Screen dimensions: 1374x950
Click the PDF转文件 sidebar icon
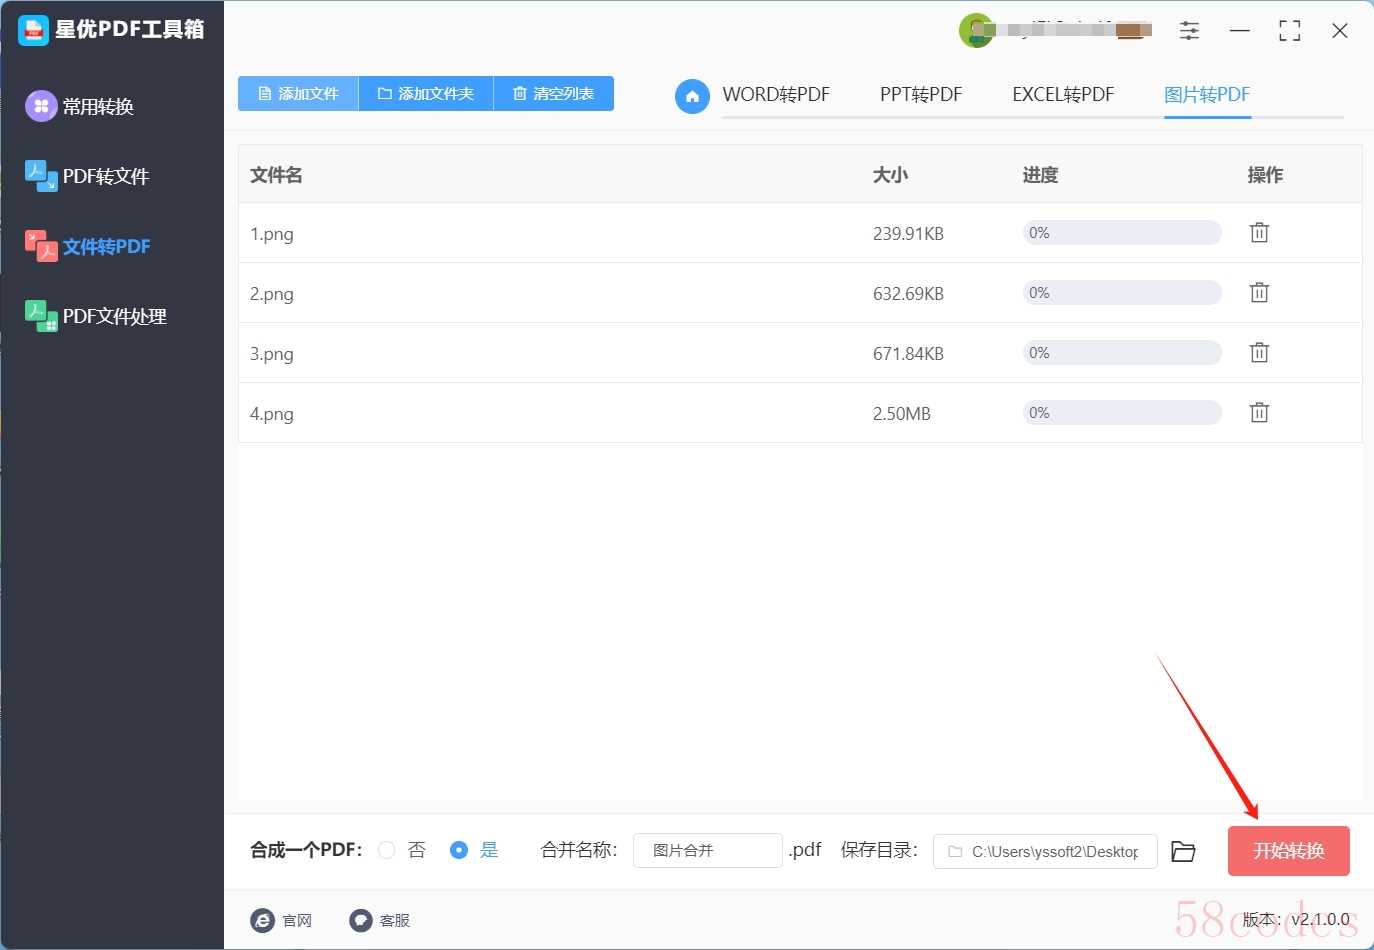pos(41,176)
